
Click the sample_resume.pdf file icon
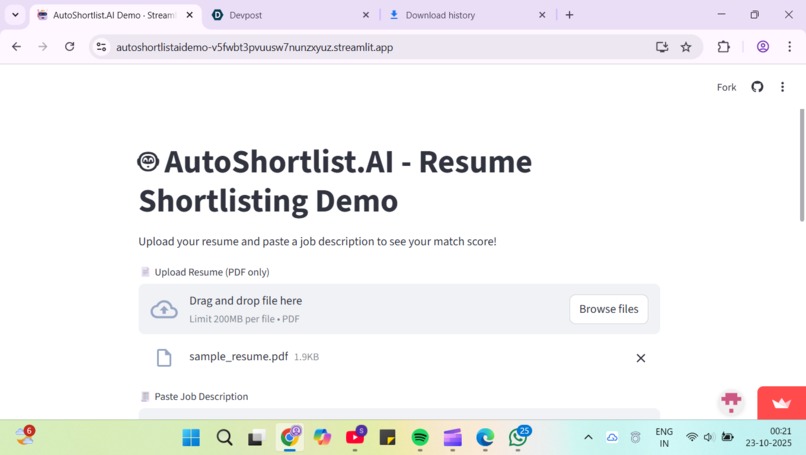coord(163,358)
